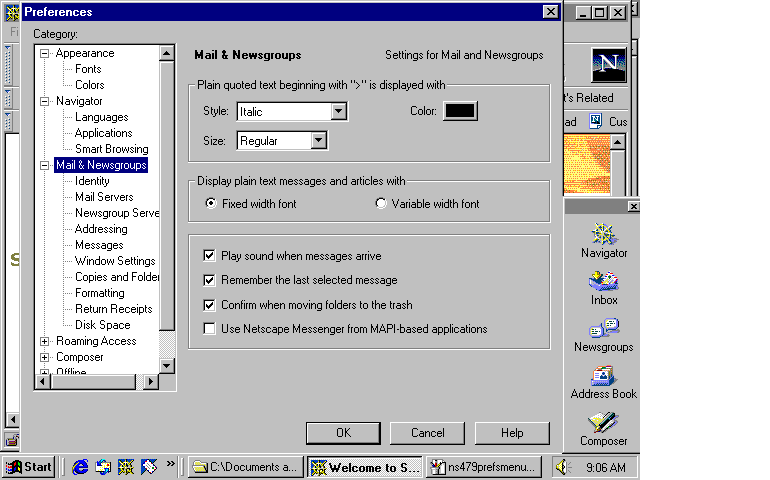Open Navigator from the component bar
The image size is (770, 480).
(x=604, y=241)
